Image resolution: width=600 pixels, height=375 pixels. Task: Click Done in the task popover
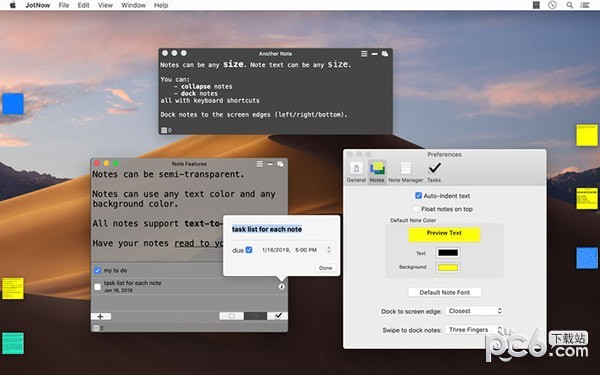click(x=326, y=268)
